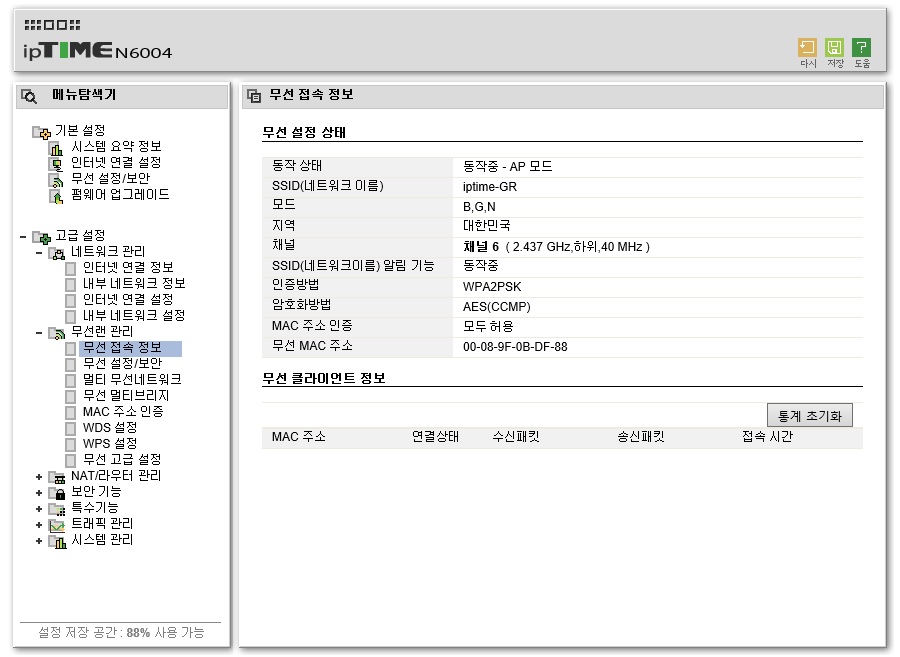This screenshot has height=657, width=900.
Task: Click the 다시 (reload) icon in header
Action: [807, 48]
